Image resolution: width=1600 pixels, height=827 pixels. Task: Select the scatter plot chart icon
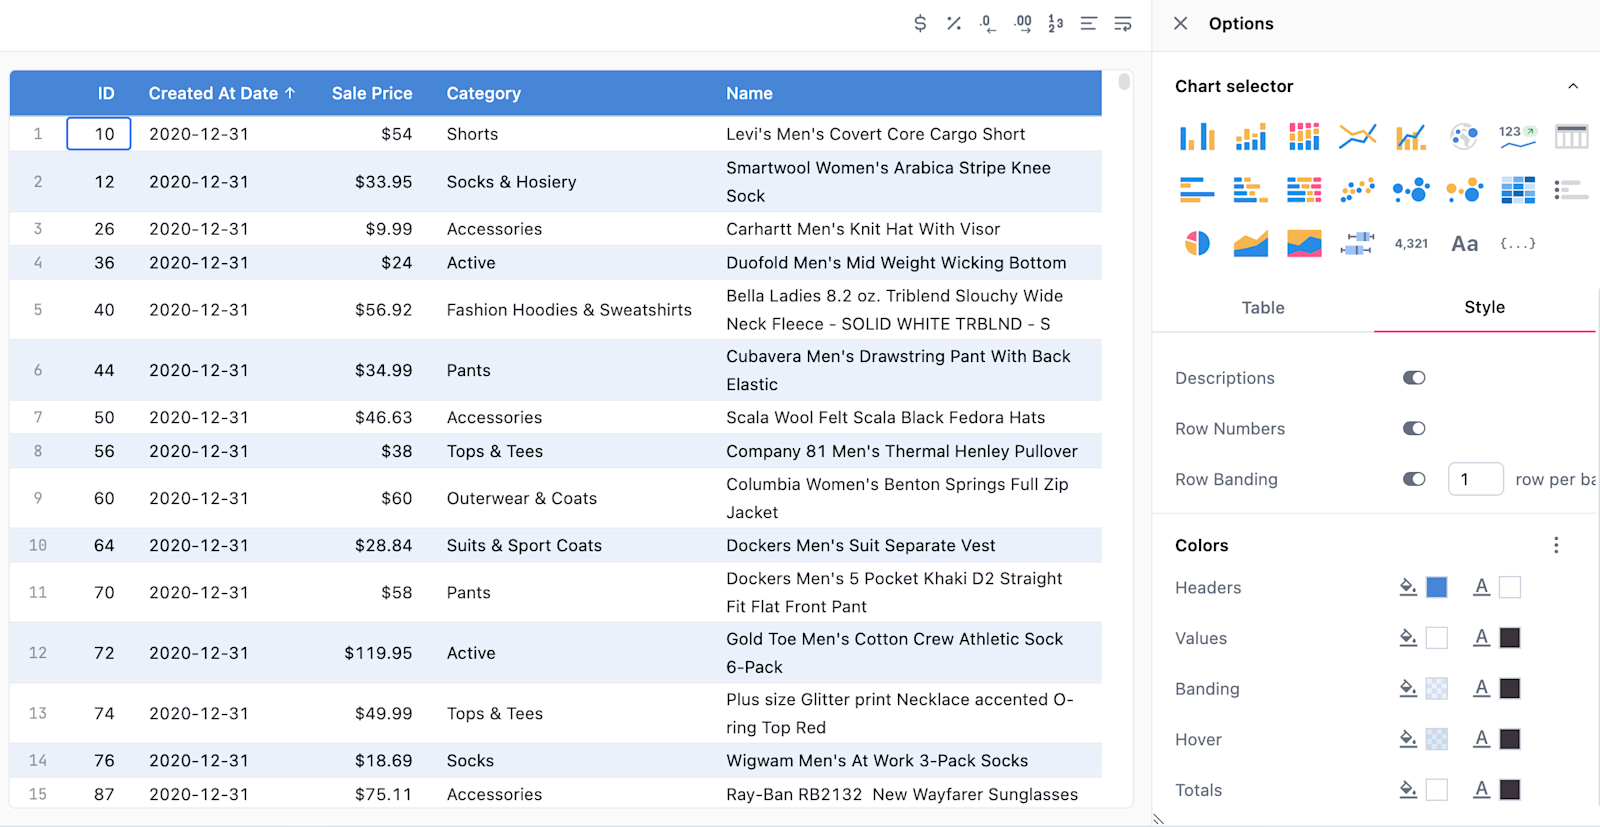click(x=1357, y=189)
